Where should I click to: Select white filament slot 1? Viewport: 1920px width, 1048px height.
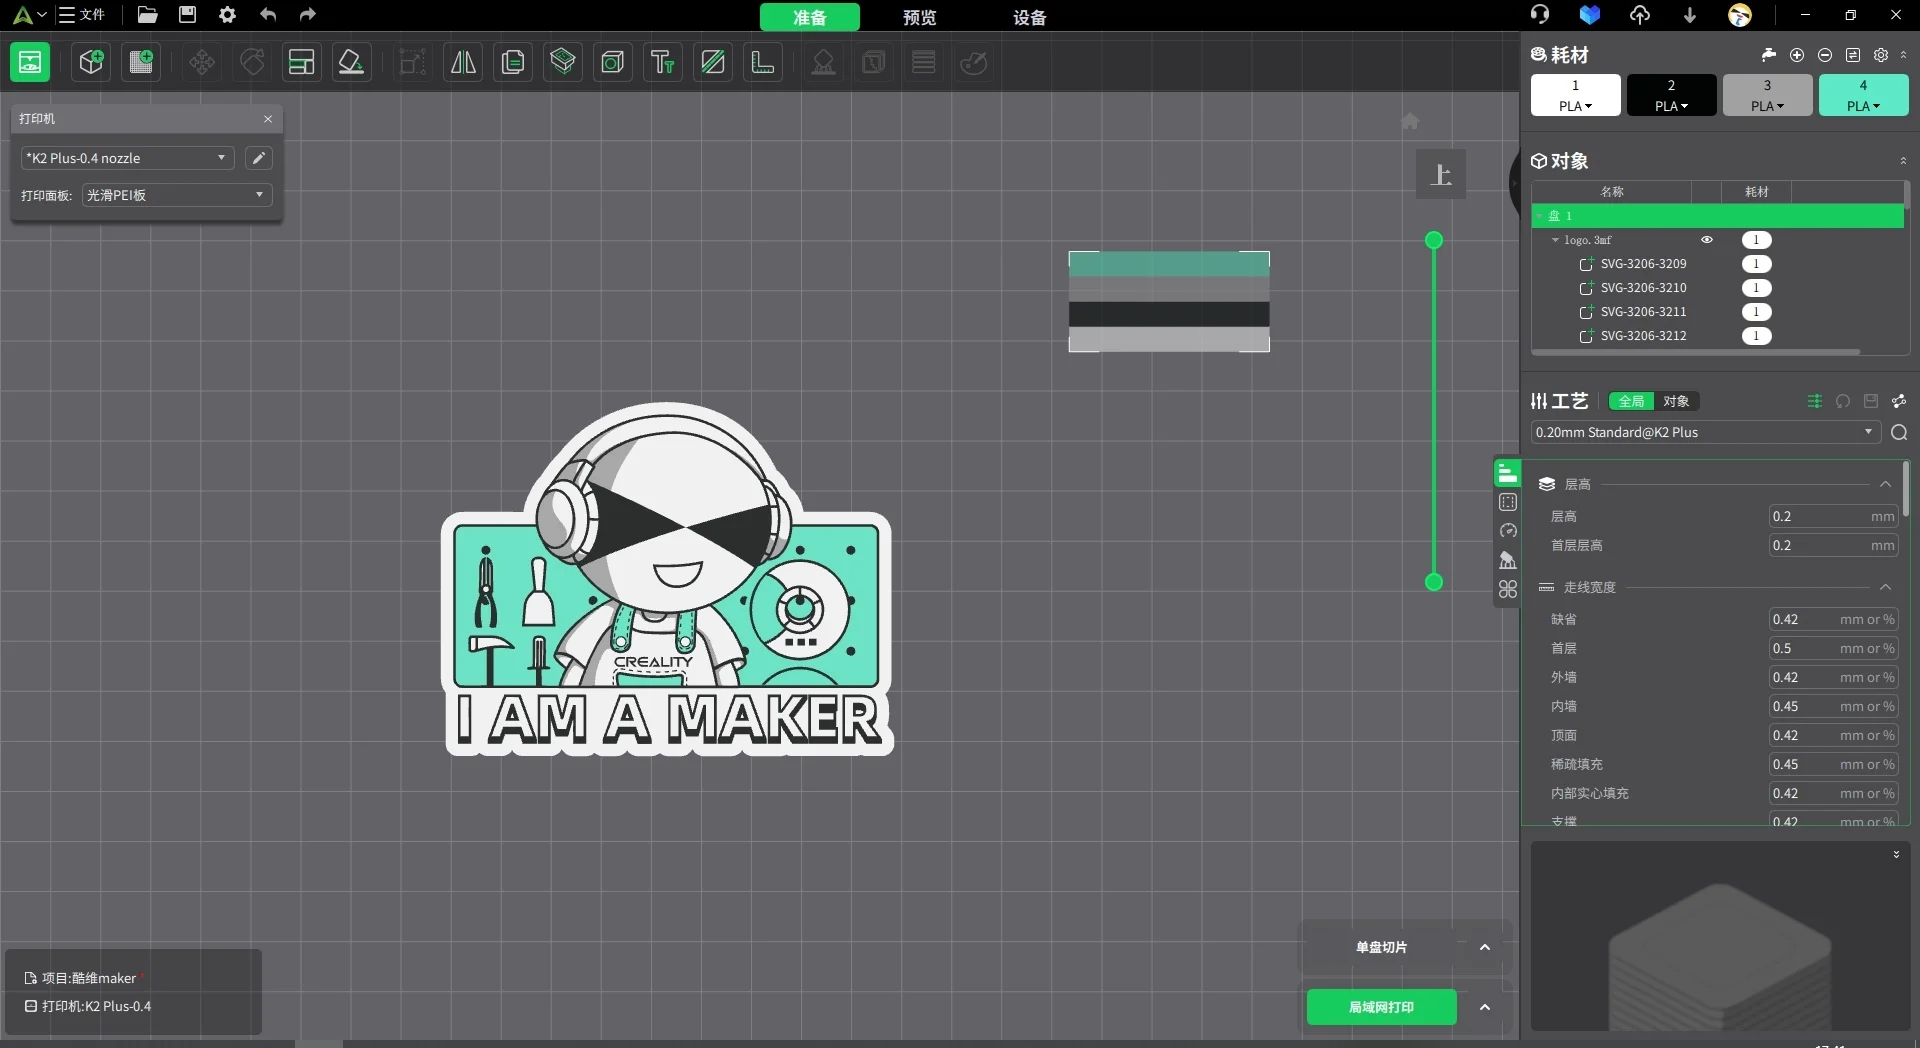(x=1575, y=95)
